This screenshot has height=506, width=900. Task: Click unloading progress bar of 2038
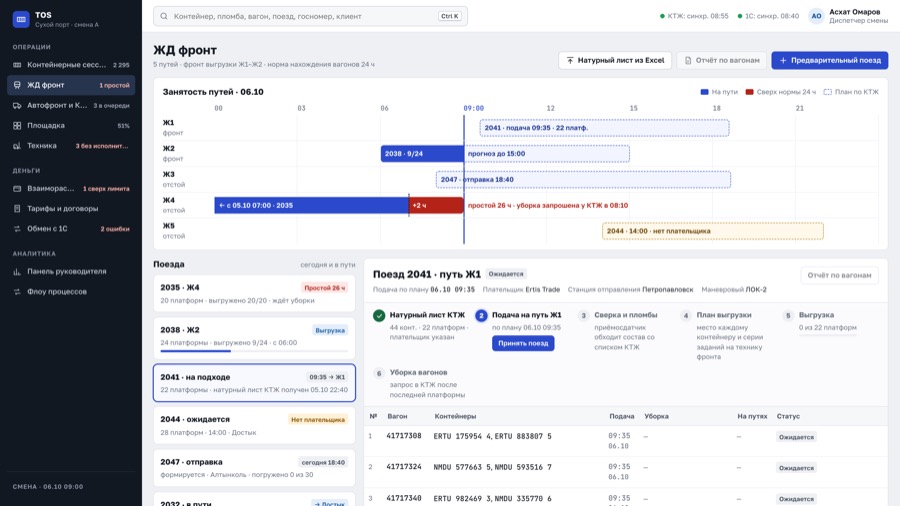254,351
